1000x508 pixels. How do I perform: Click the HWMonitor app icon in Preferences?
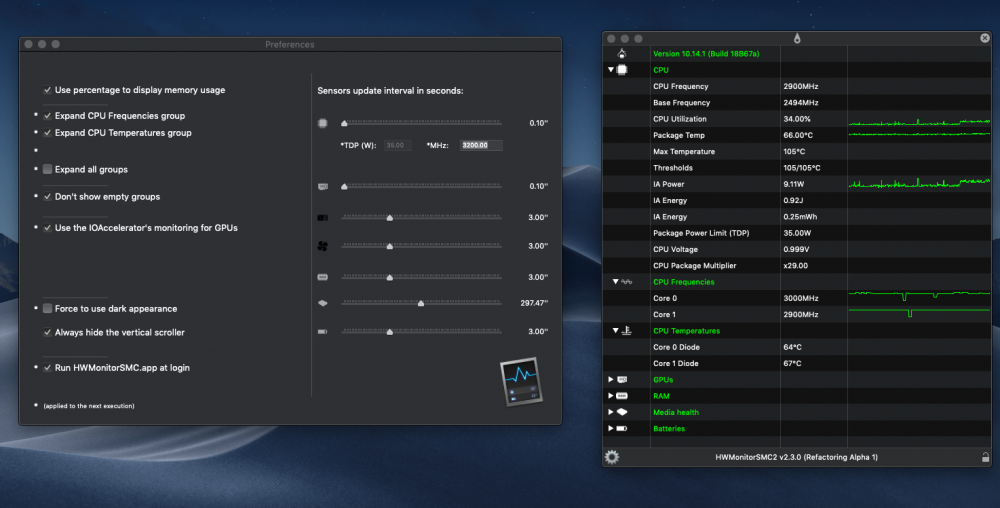(522, 382)
